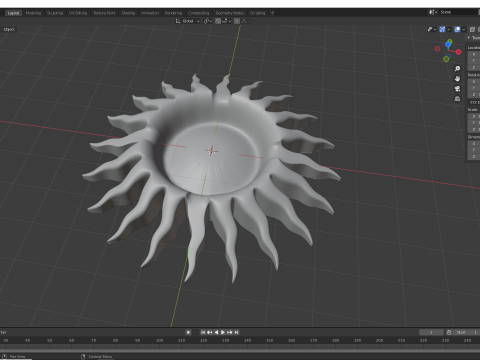Viewport: 480px width, 360px height.
Task: Jump to previous keyframe
Action: point(209,332)
